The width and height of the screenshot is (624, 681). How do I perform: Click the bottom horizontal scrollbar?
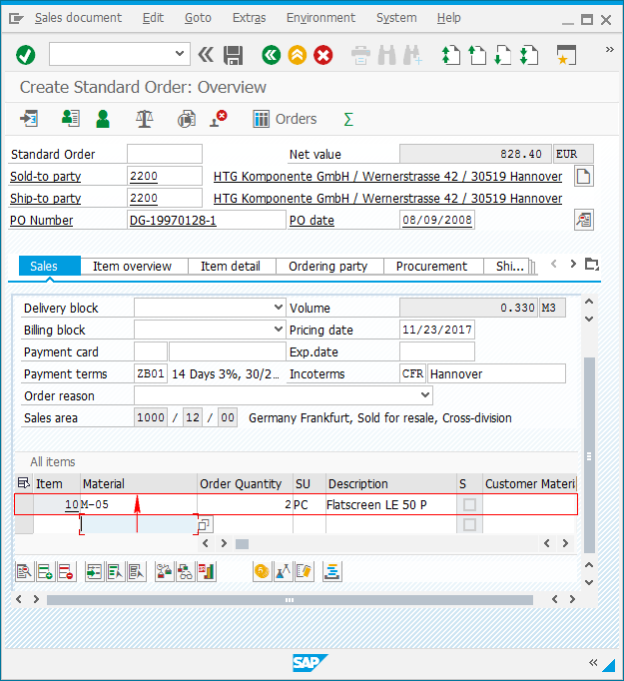pos(300,599)
